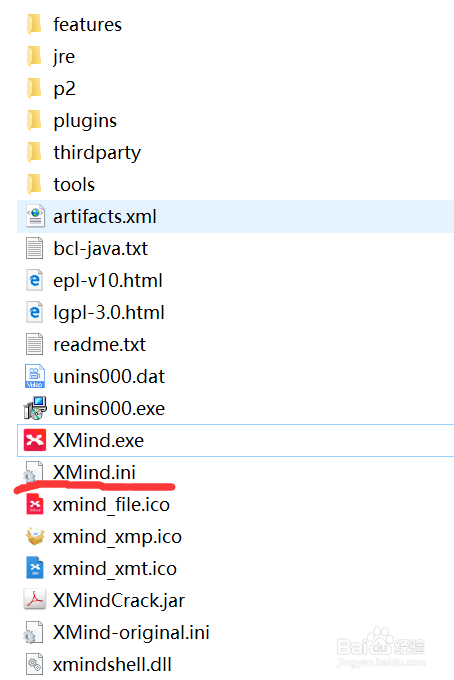Viewport: 454px width, 680px height.
Task: Select the XMind.ini settings file icon
Action: point(33,472)
